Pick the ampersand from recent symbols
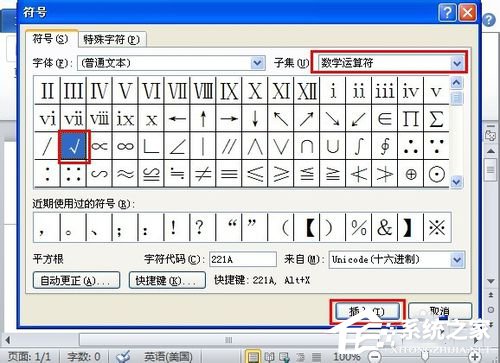The image size is (500, 363). tap(385, 228)
